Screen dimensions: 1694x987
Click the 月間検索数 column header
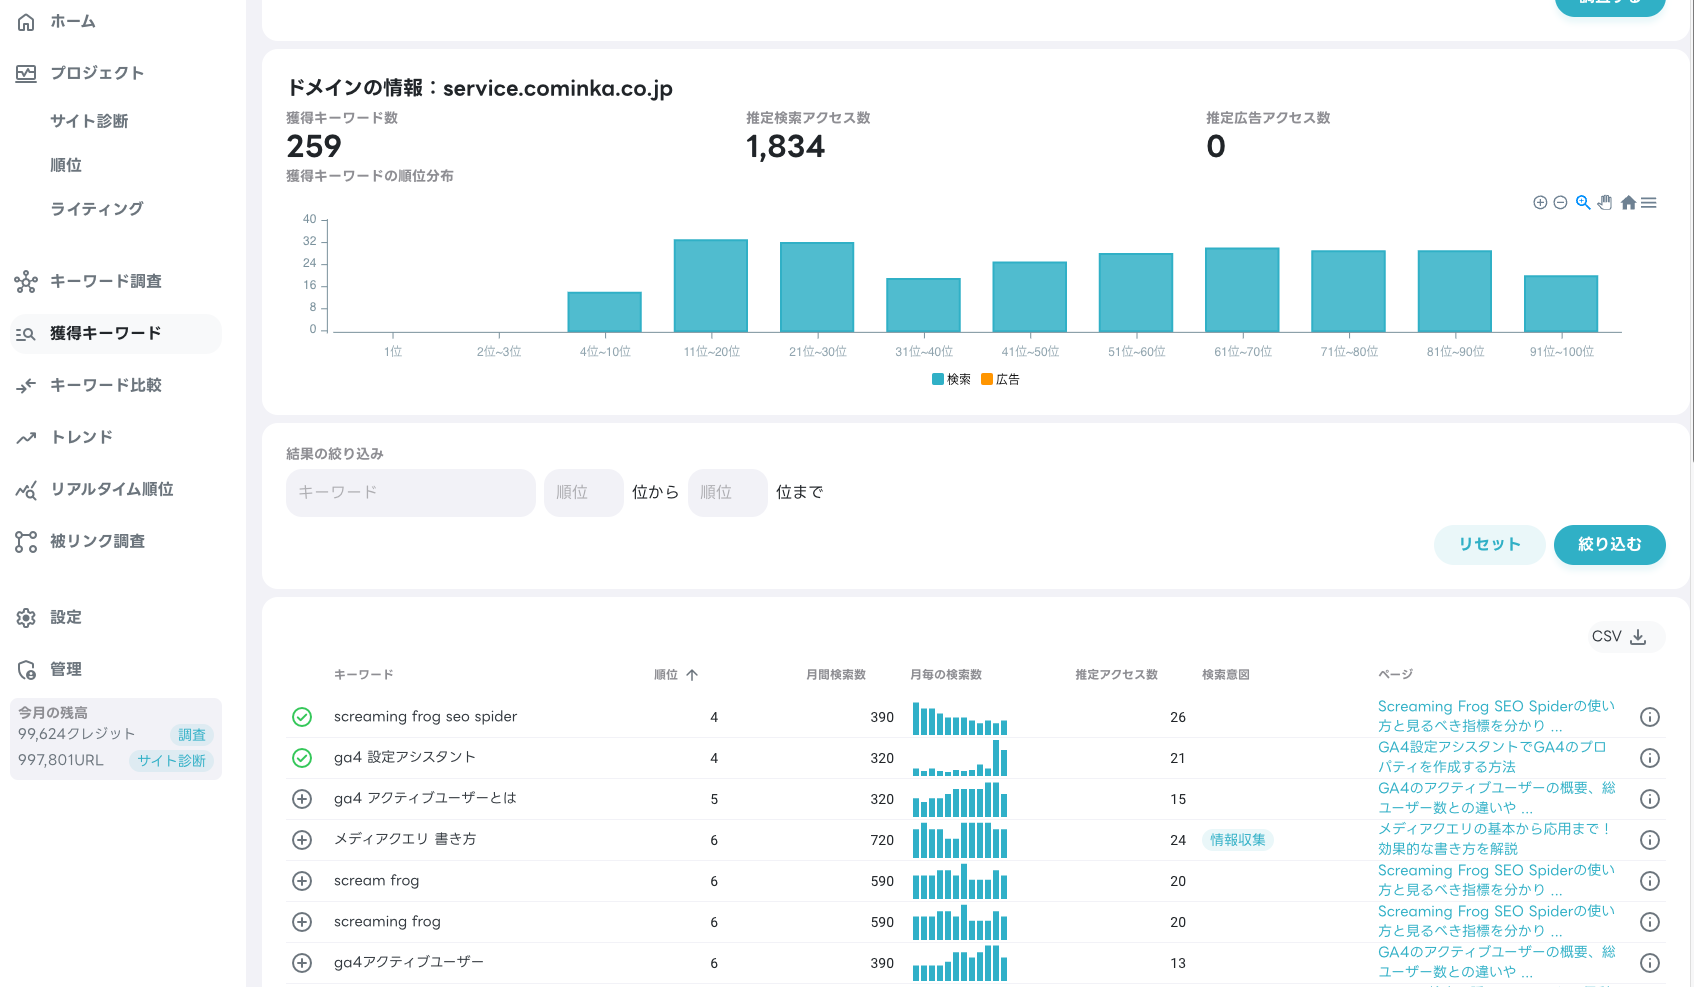(x=836, y=675)
